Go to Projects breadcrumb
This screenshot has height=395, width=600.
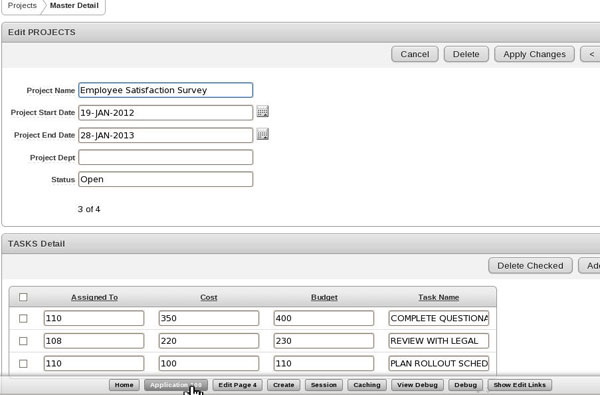22,5
